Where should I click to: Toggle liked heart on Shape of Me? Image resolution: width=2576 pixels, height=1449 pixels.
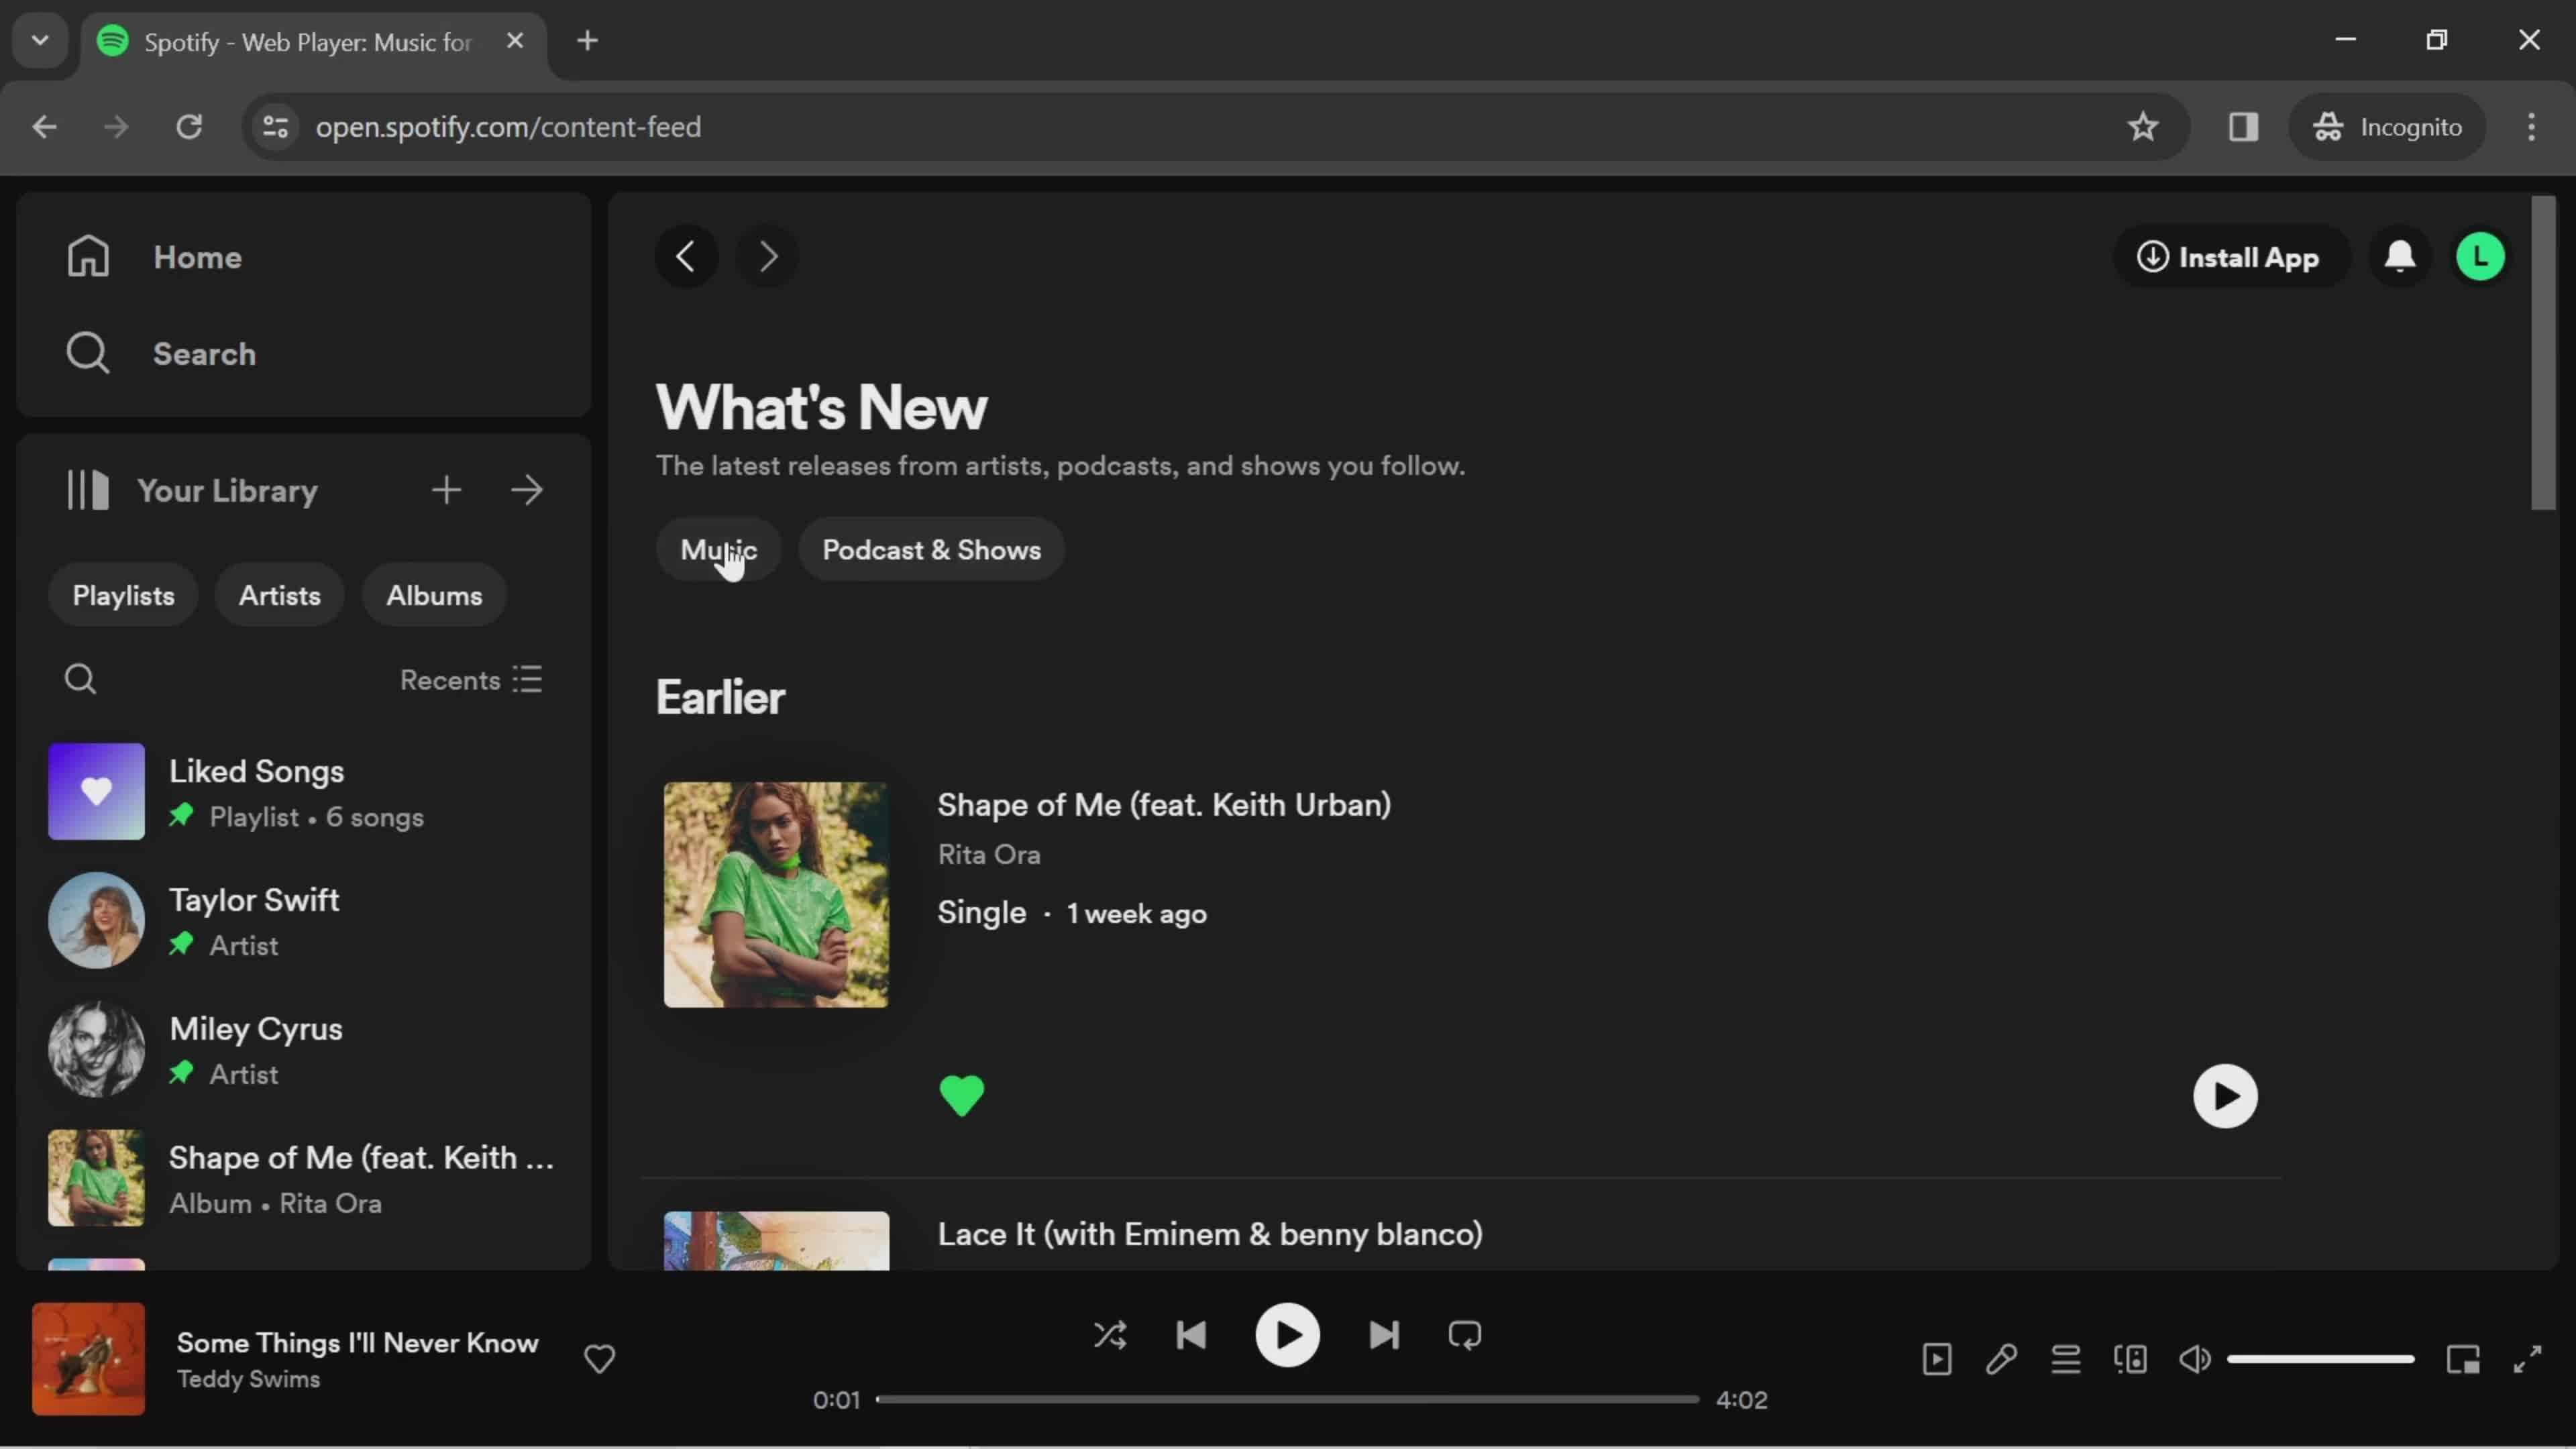[x=964, y=1095]
